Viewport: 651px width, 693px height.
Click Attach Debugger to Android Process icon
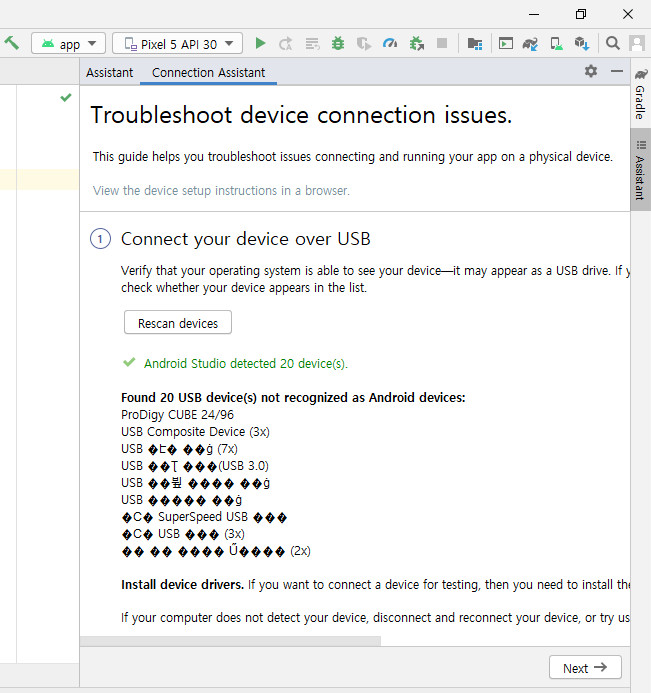click(x=416, y=43)
